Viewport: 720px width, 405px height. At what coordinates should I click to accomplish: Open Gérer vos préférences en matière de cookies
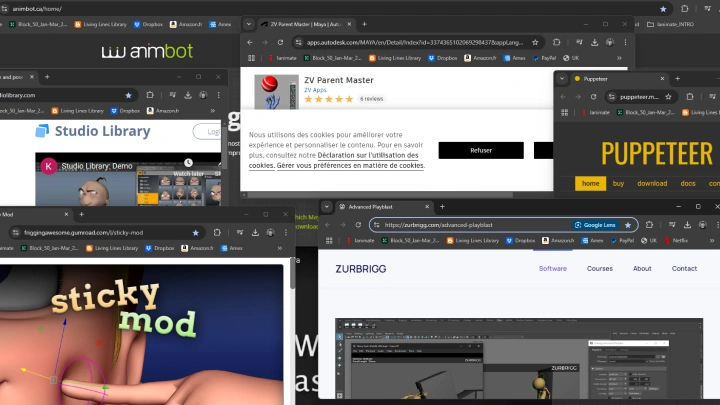pos(350,165)
